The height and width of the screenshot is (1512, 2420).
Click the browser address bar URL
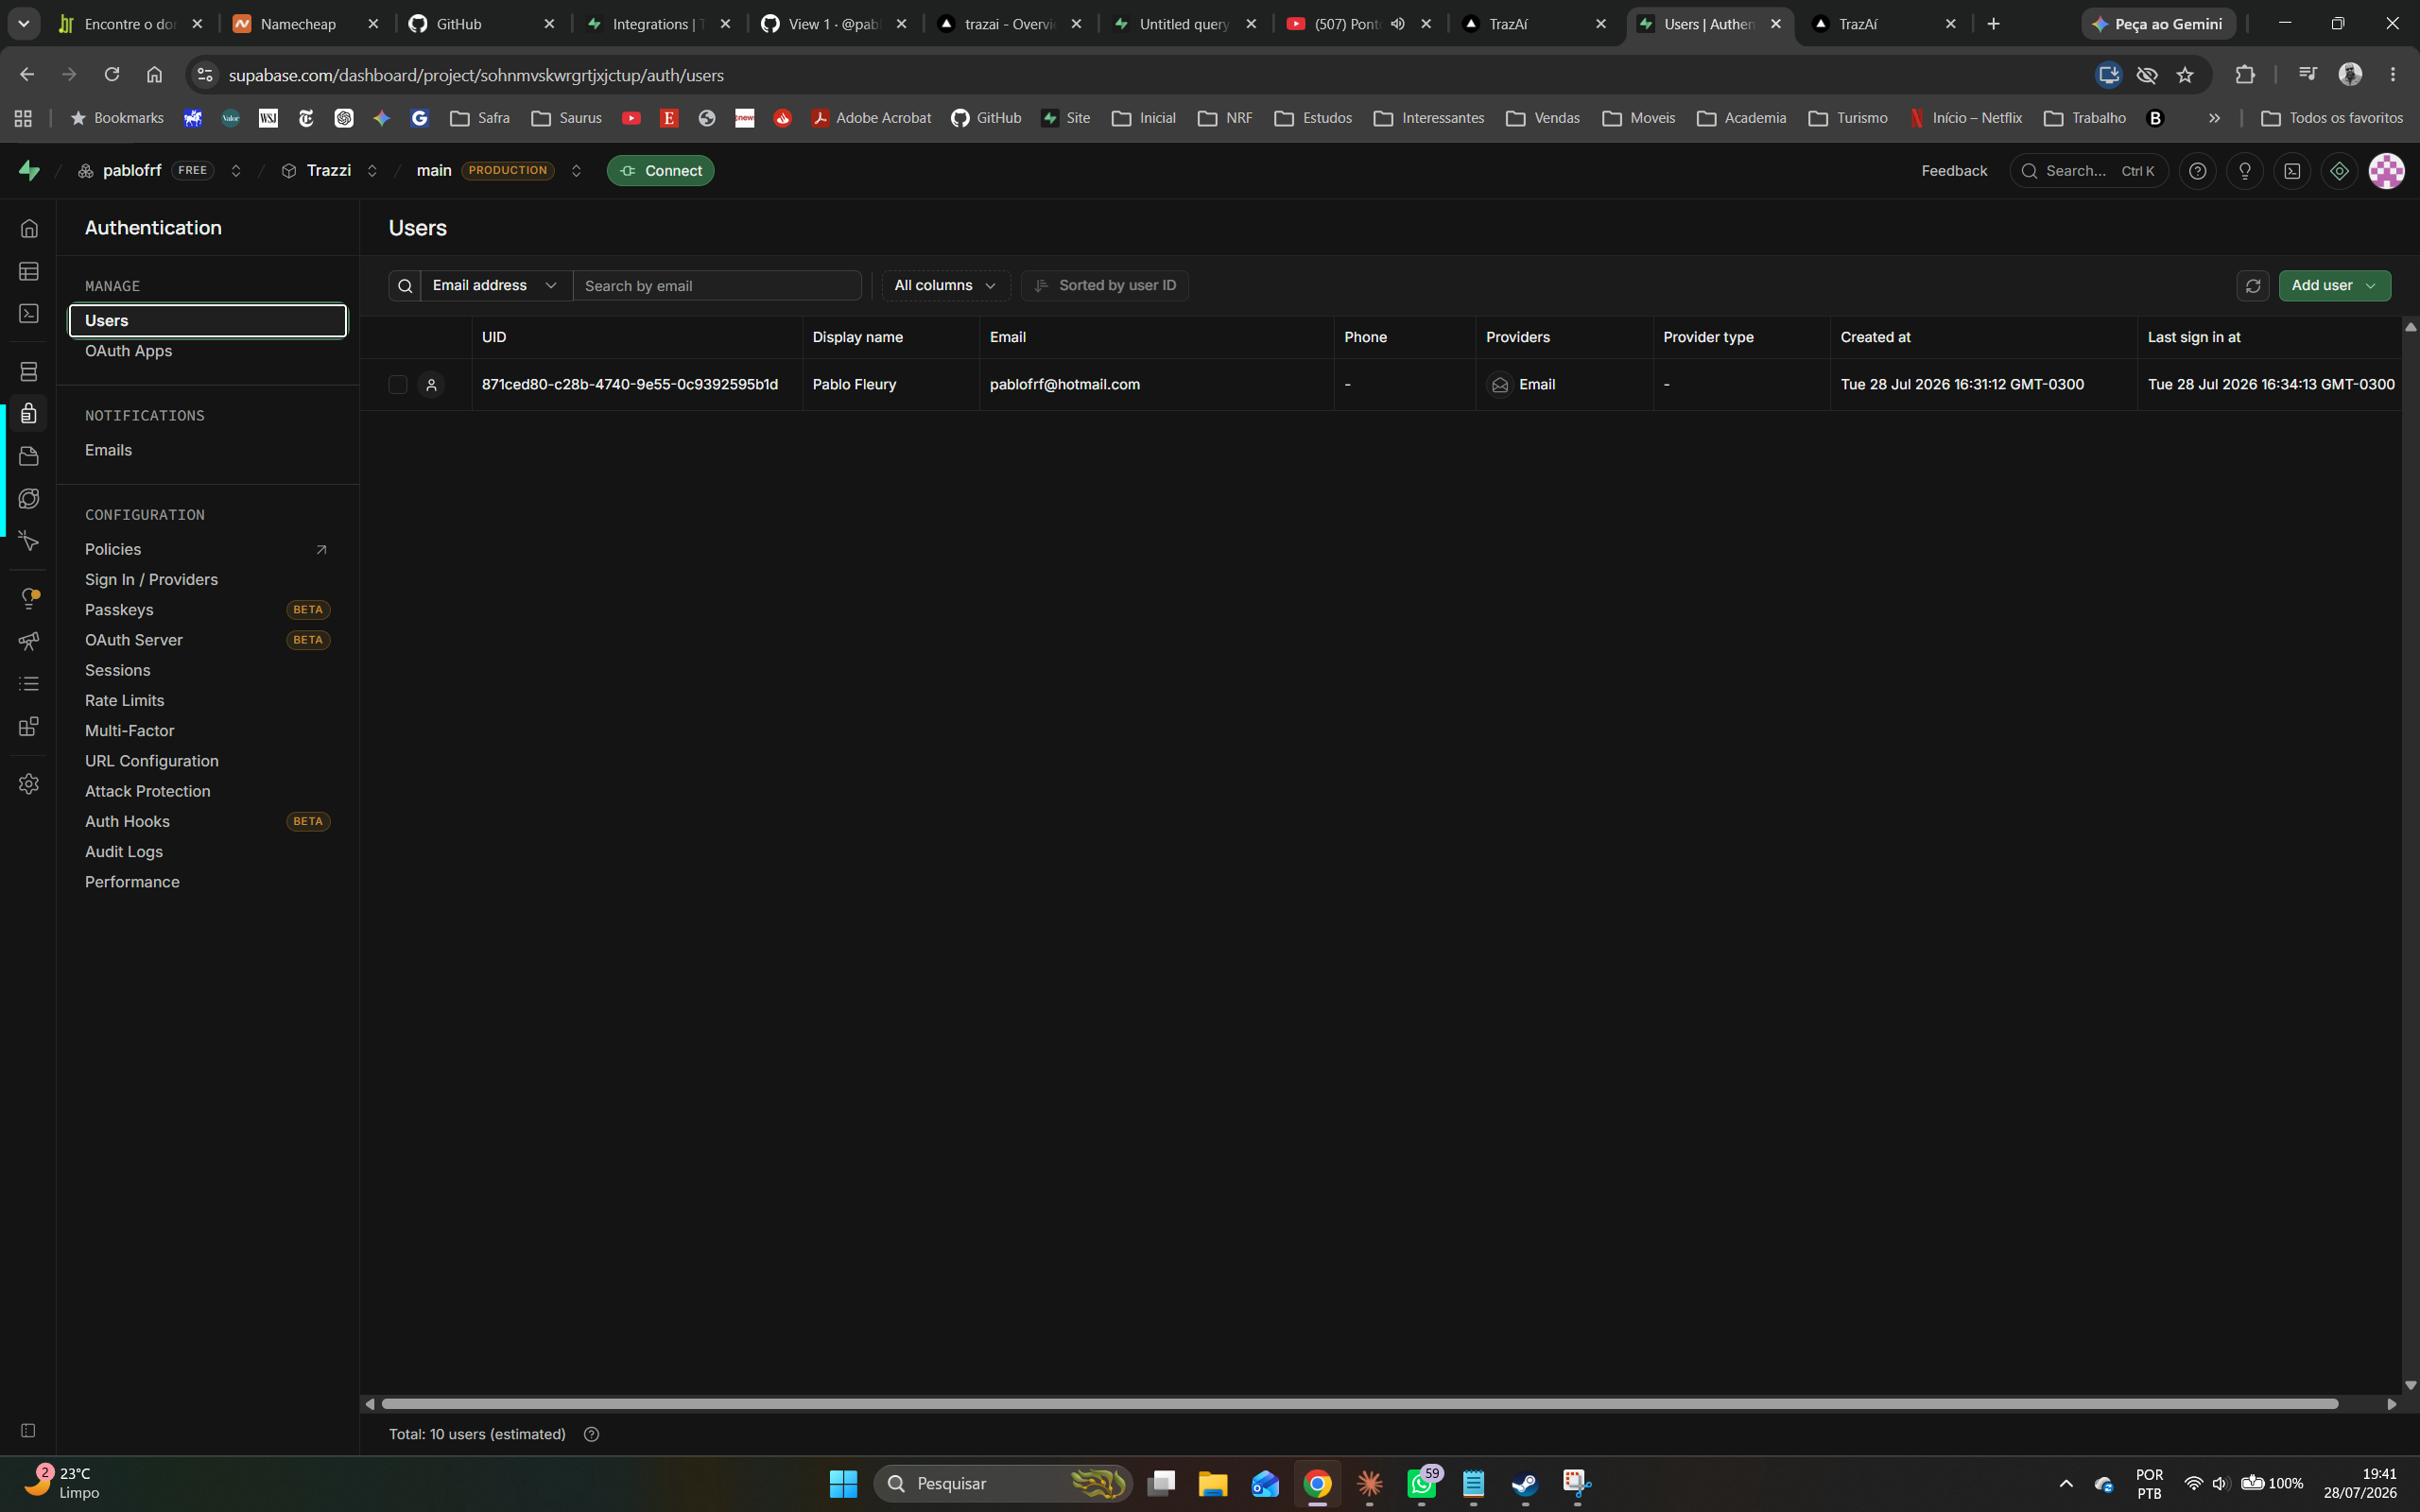click(x=476, y=75)
